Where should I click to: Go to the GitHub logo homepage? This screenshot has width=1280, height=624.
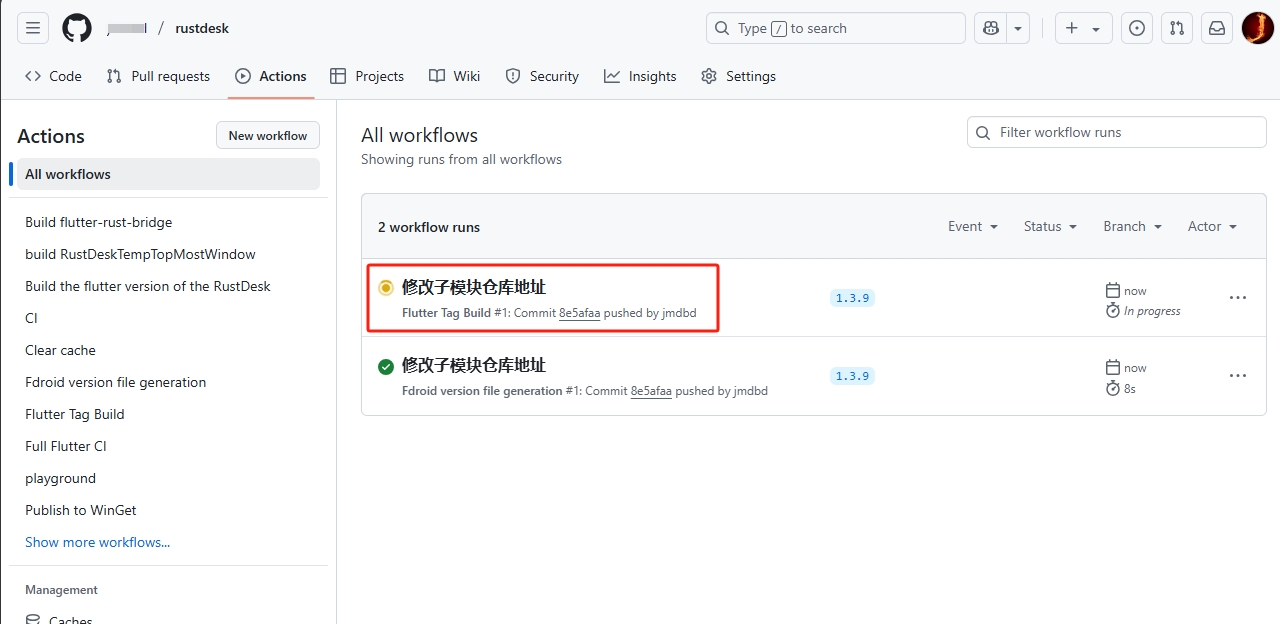point(77,28)
